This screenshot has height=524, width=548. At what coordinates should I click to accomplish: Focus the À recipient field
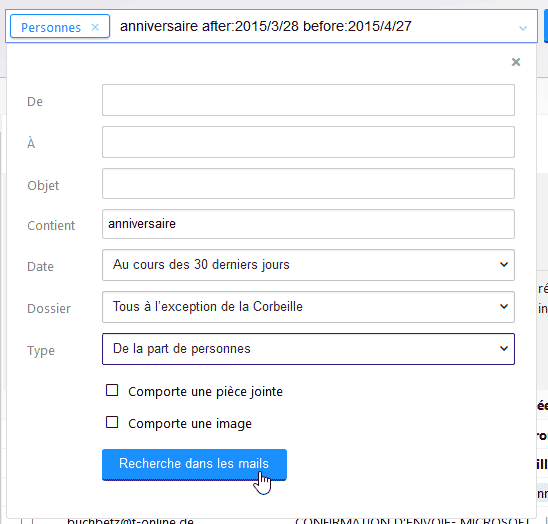[x=308, y=142]
